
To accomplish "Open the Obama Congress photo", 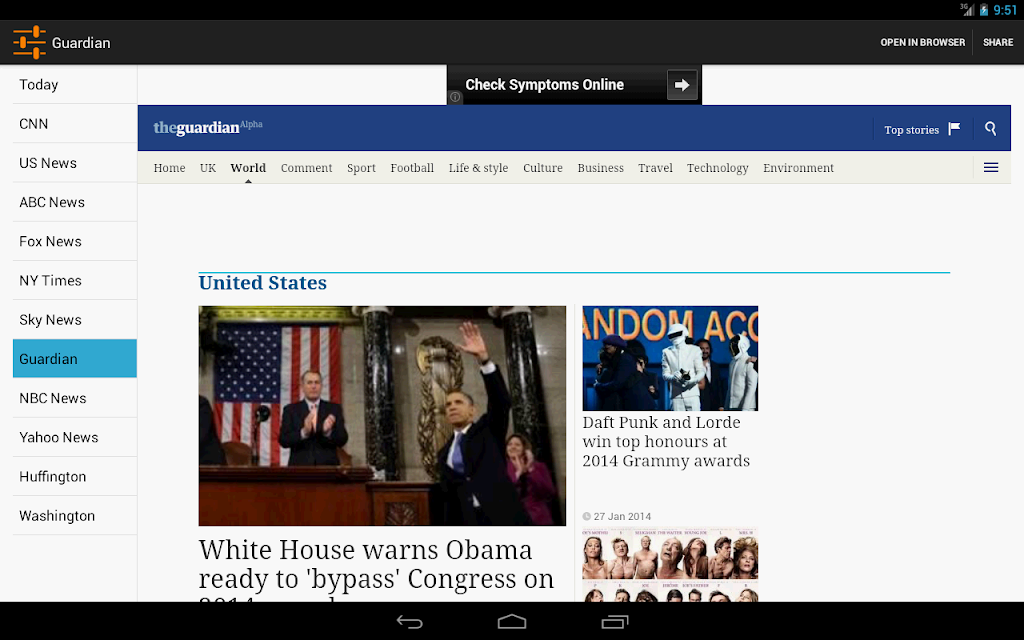I will click(x=382, y=415).
